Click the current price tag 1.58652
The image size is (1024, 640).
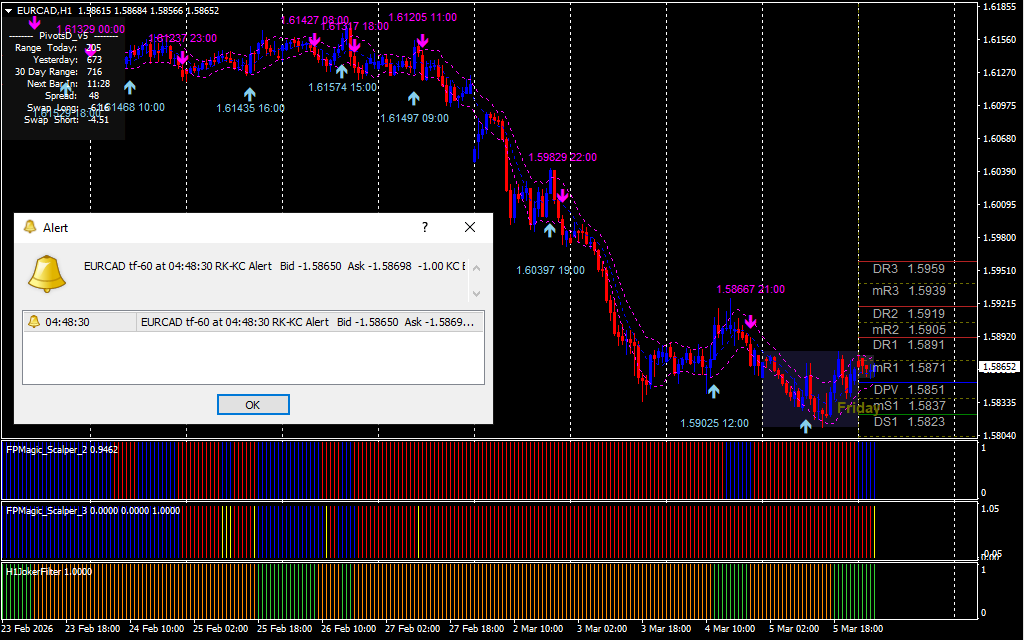pyautogui.click(x=1000, y=367)
